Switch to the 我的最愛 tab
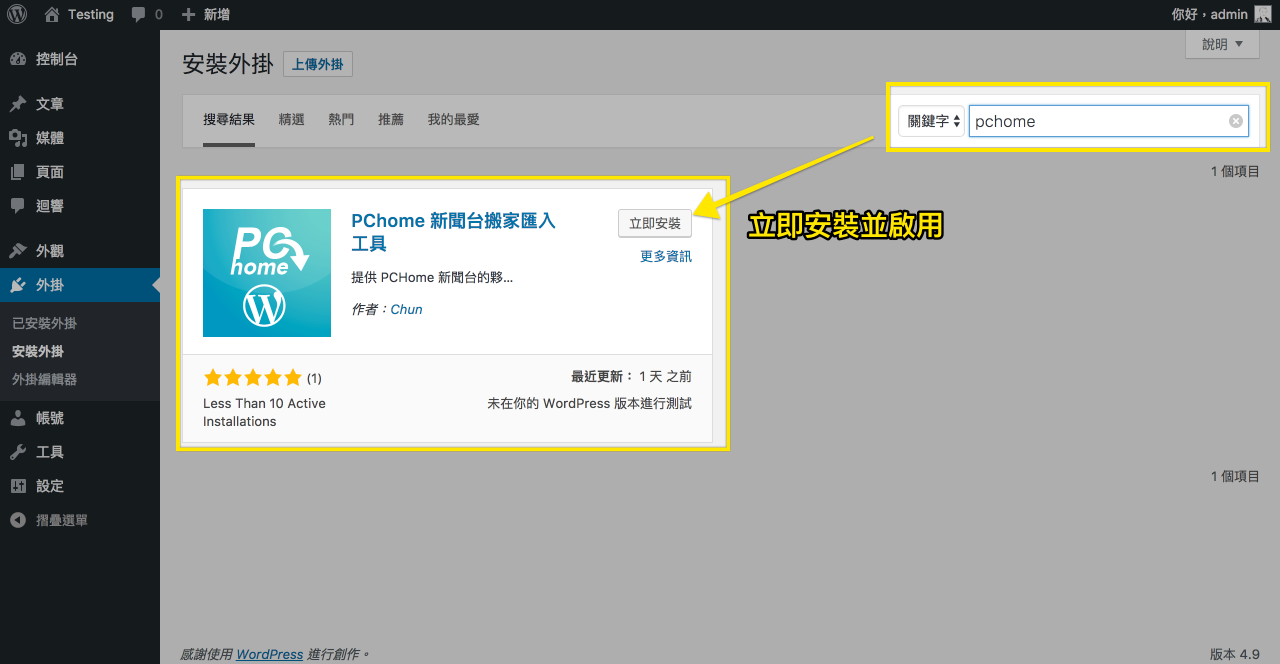 (454, 120)
